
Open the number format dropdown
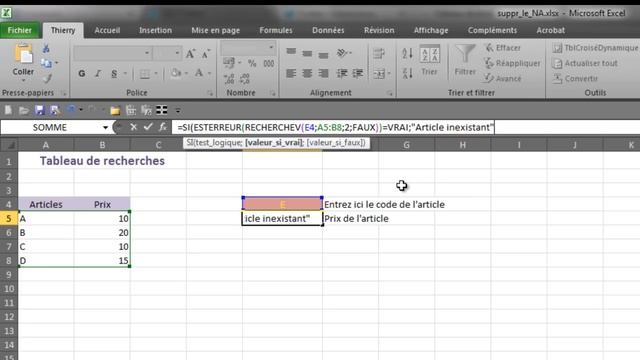point(271,48)
